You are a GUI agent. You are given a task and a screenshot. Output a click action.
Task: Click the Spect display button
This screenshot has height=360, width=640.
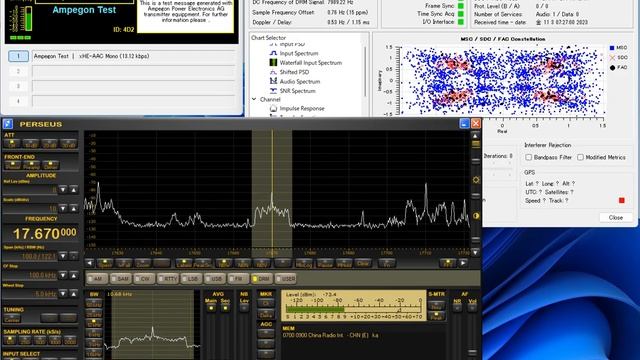point(105,264)
